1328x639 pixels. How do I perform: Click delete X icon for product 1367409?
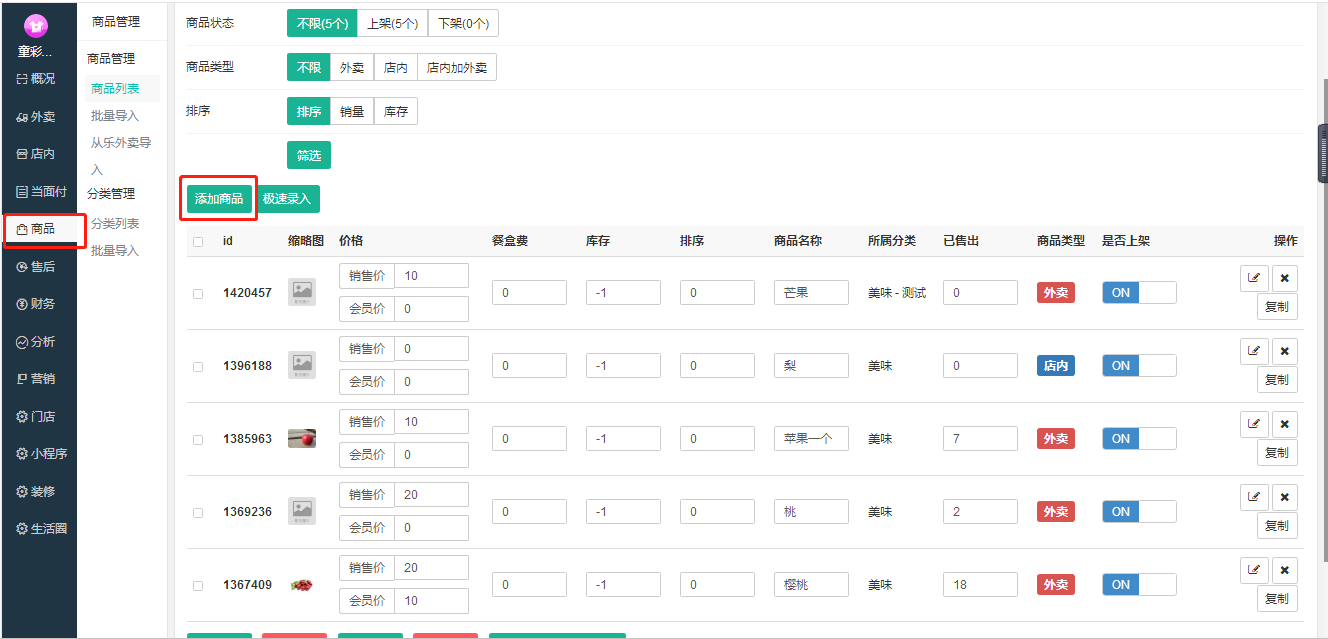tap(1285, 570)
